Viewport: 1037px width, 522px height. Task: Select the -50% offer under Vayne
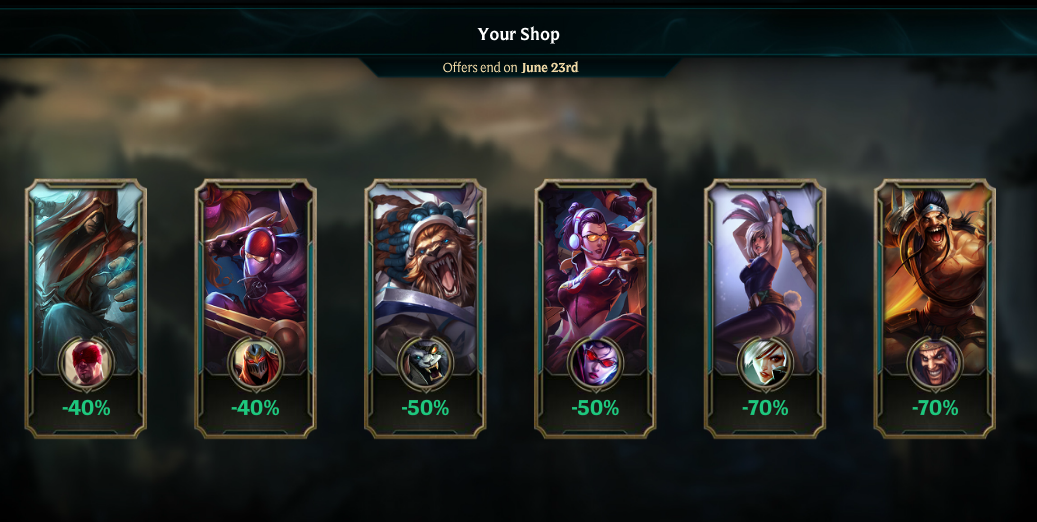point(595,408)
